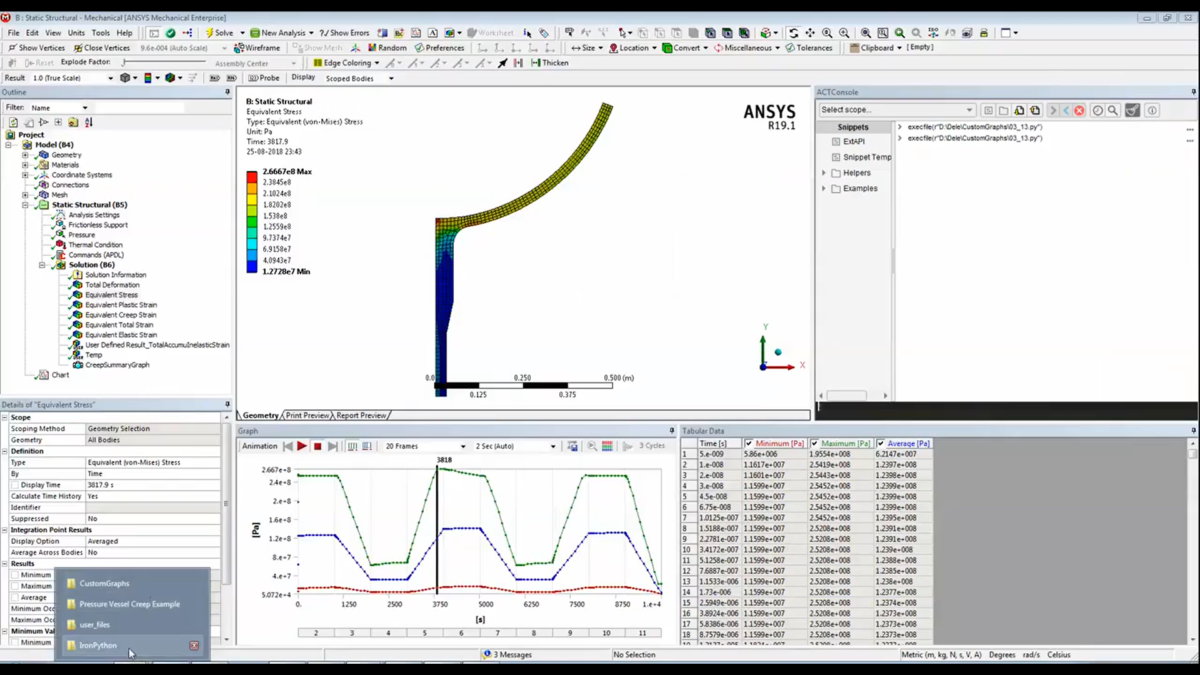Open Preferences from the toolbar
This screenshot has height=675, width=1200.
[x=440, y=48]
